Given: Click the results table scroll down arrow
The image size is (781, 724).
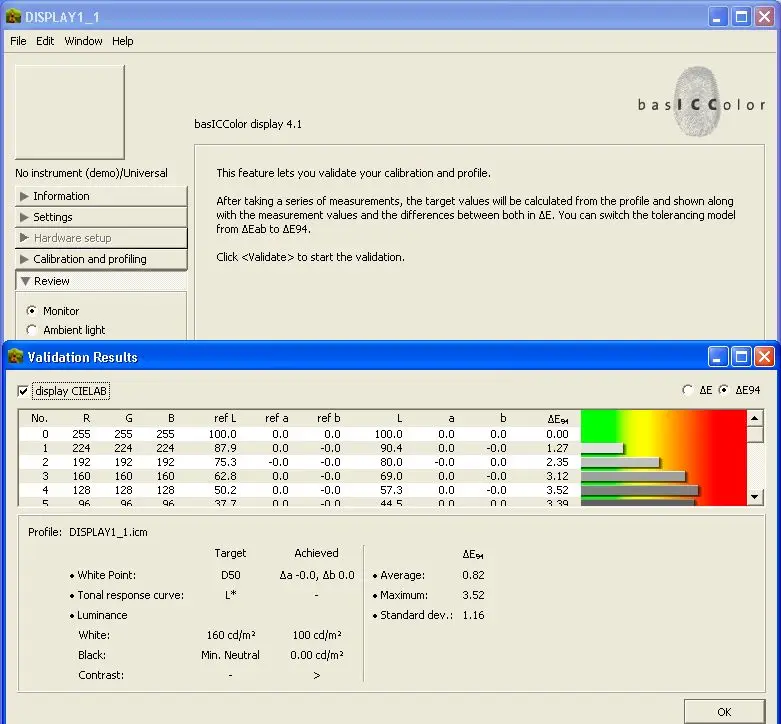Looking at the screenshot, I should [x=755, y=496].
